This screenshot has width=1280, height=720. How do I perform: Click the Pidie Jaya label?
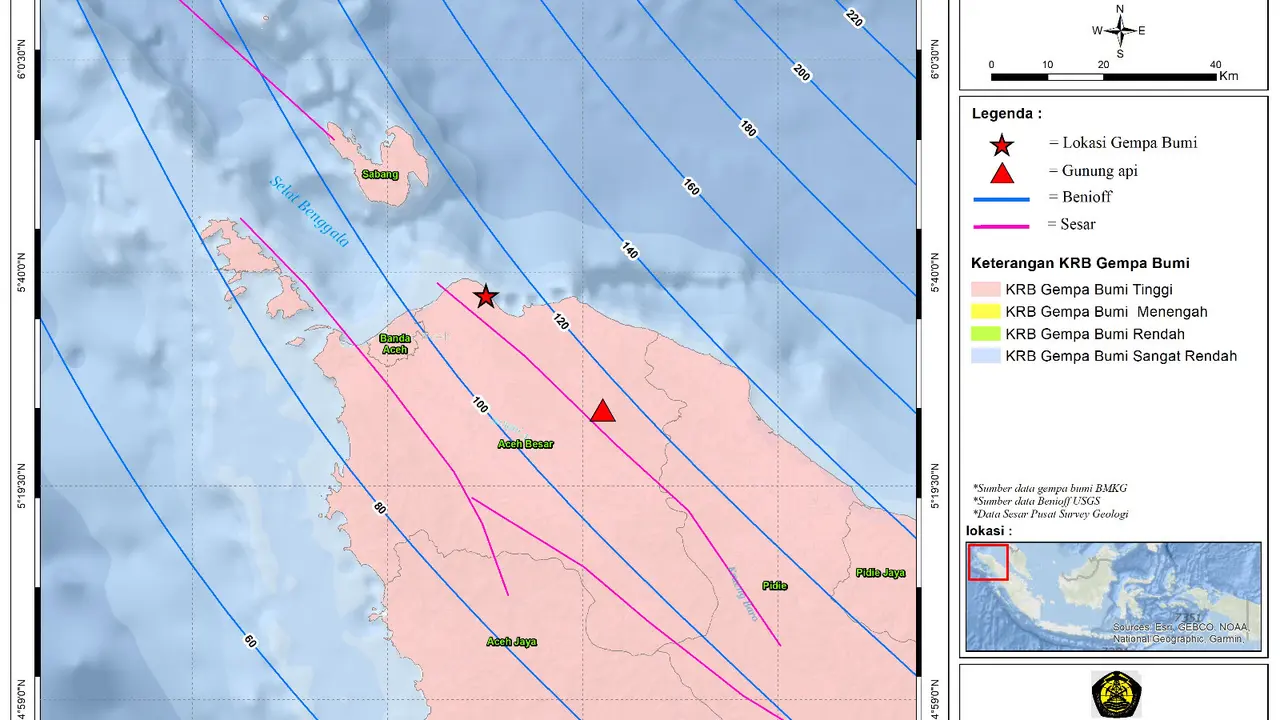click(x=881, y=573)
